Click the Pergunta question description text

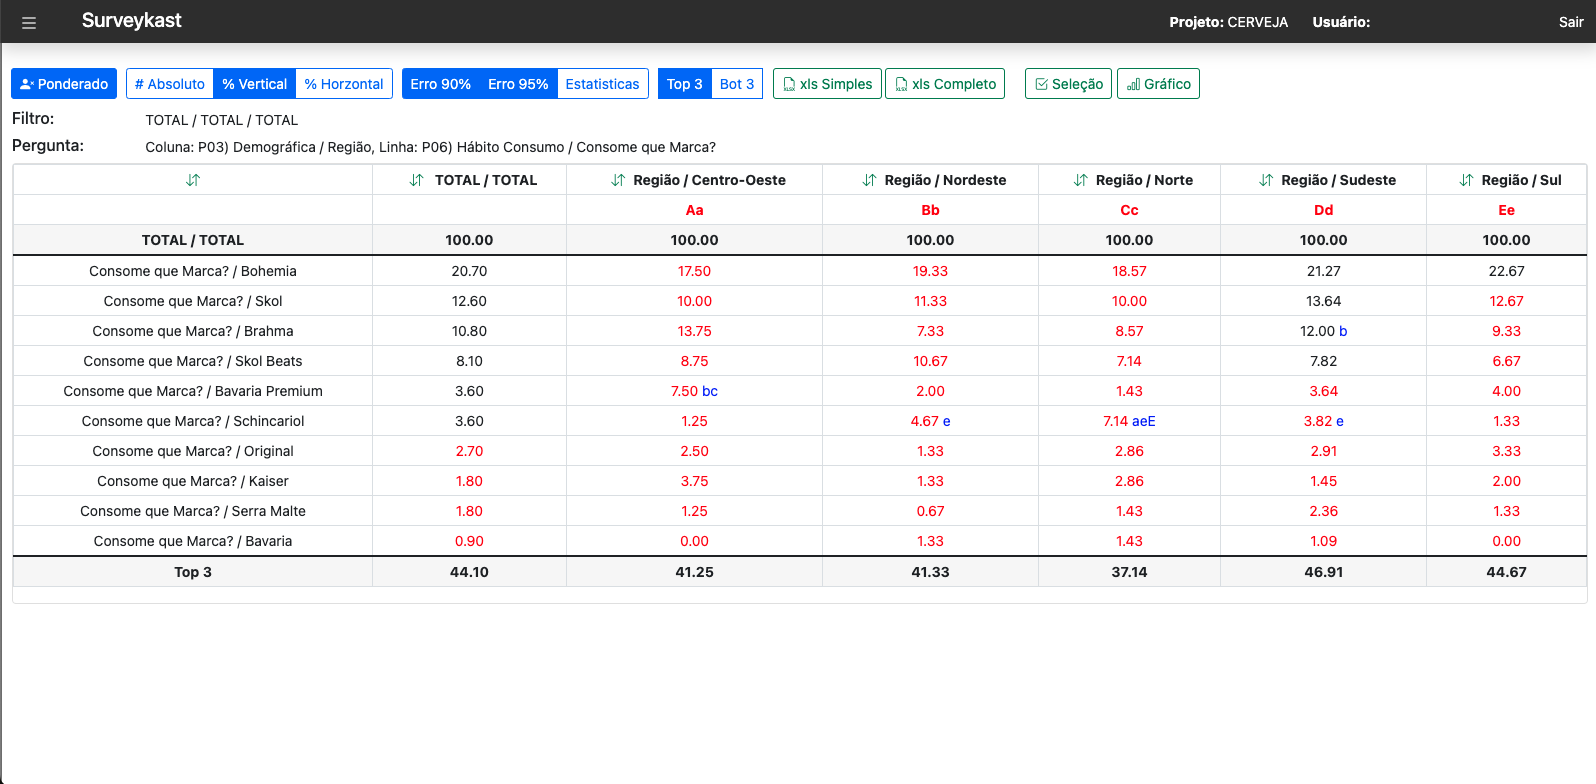[431, 147]
